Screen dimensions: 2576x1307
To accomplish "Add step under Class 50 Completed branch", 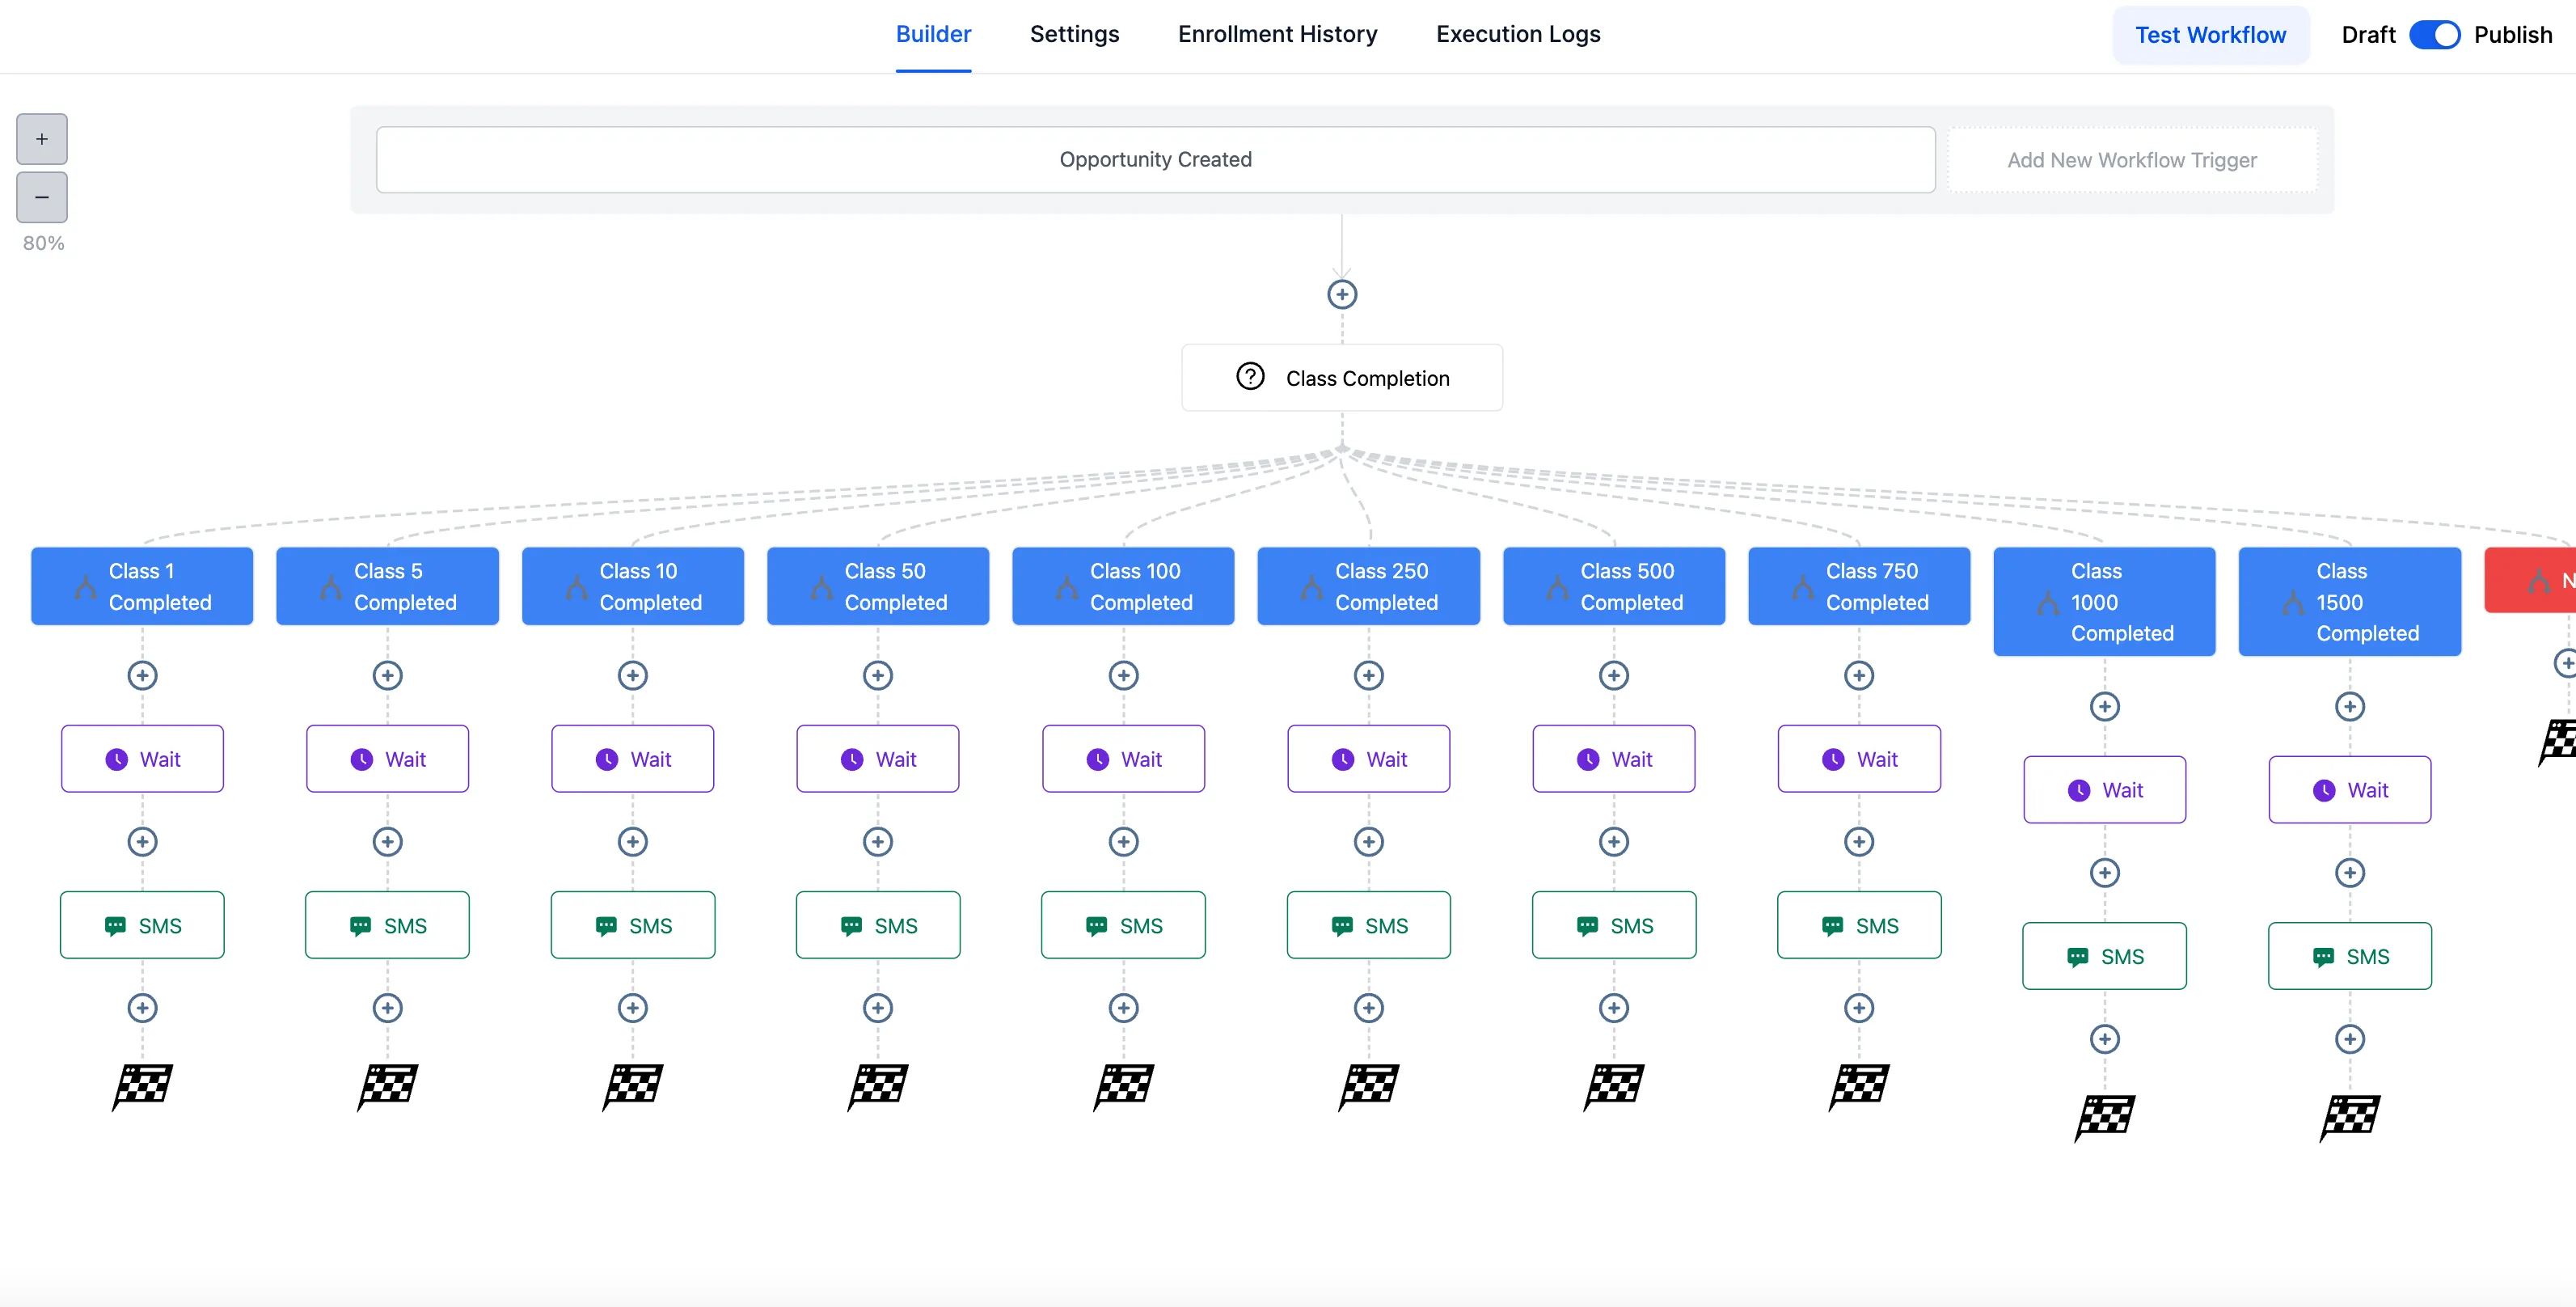I will click(x=878, y=675).
